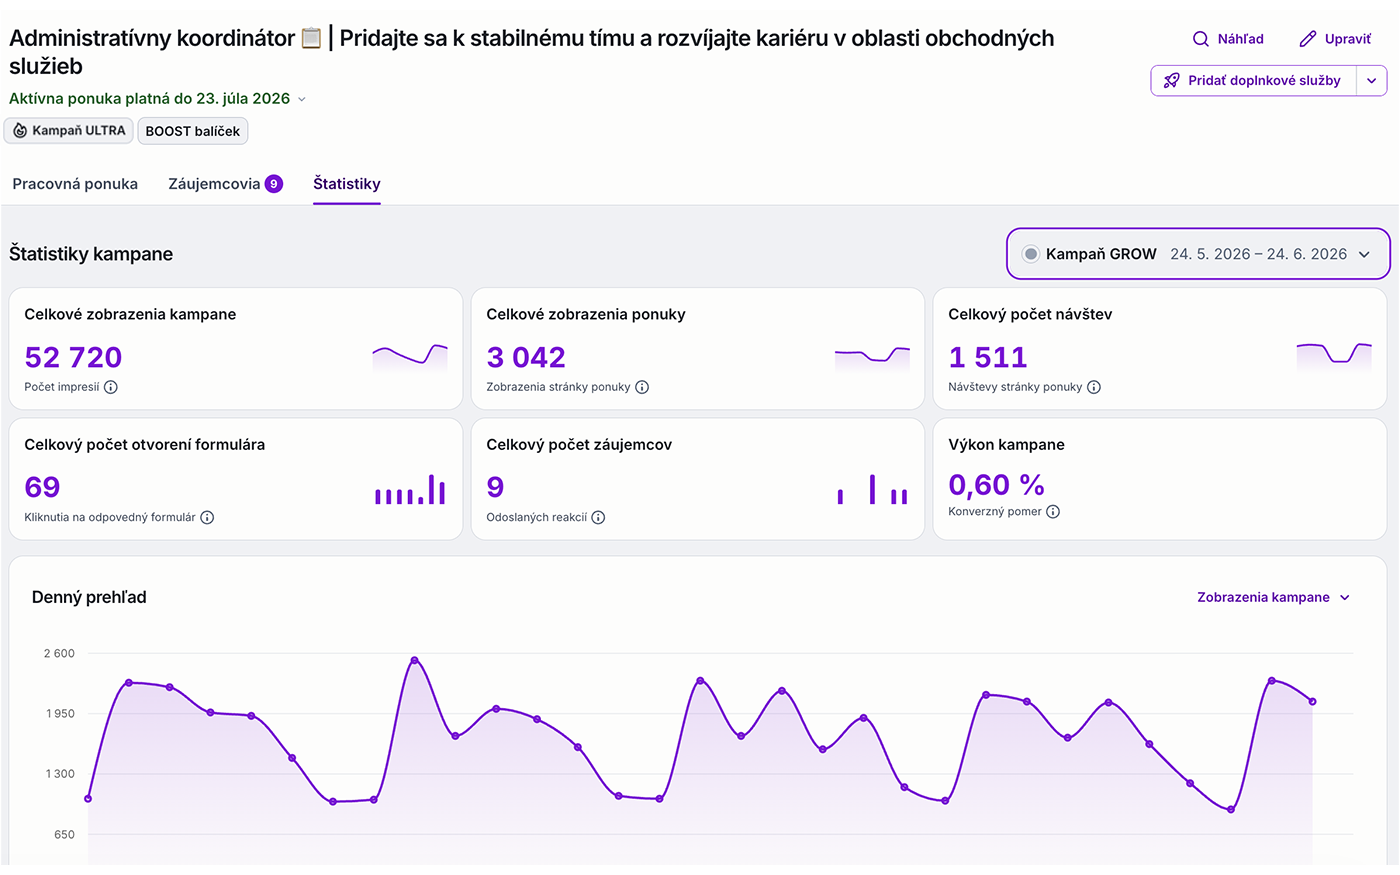Click the 1 950 axis label

click(x=59, y=713)
